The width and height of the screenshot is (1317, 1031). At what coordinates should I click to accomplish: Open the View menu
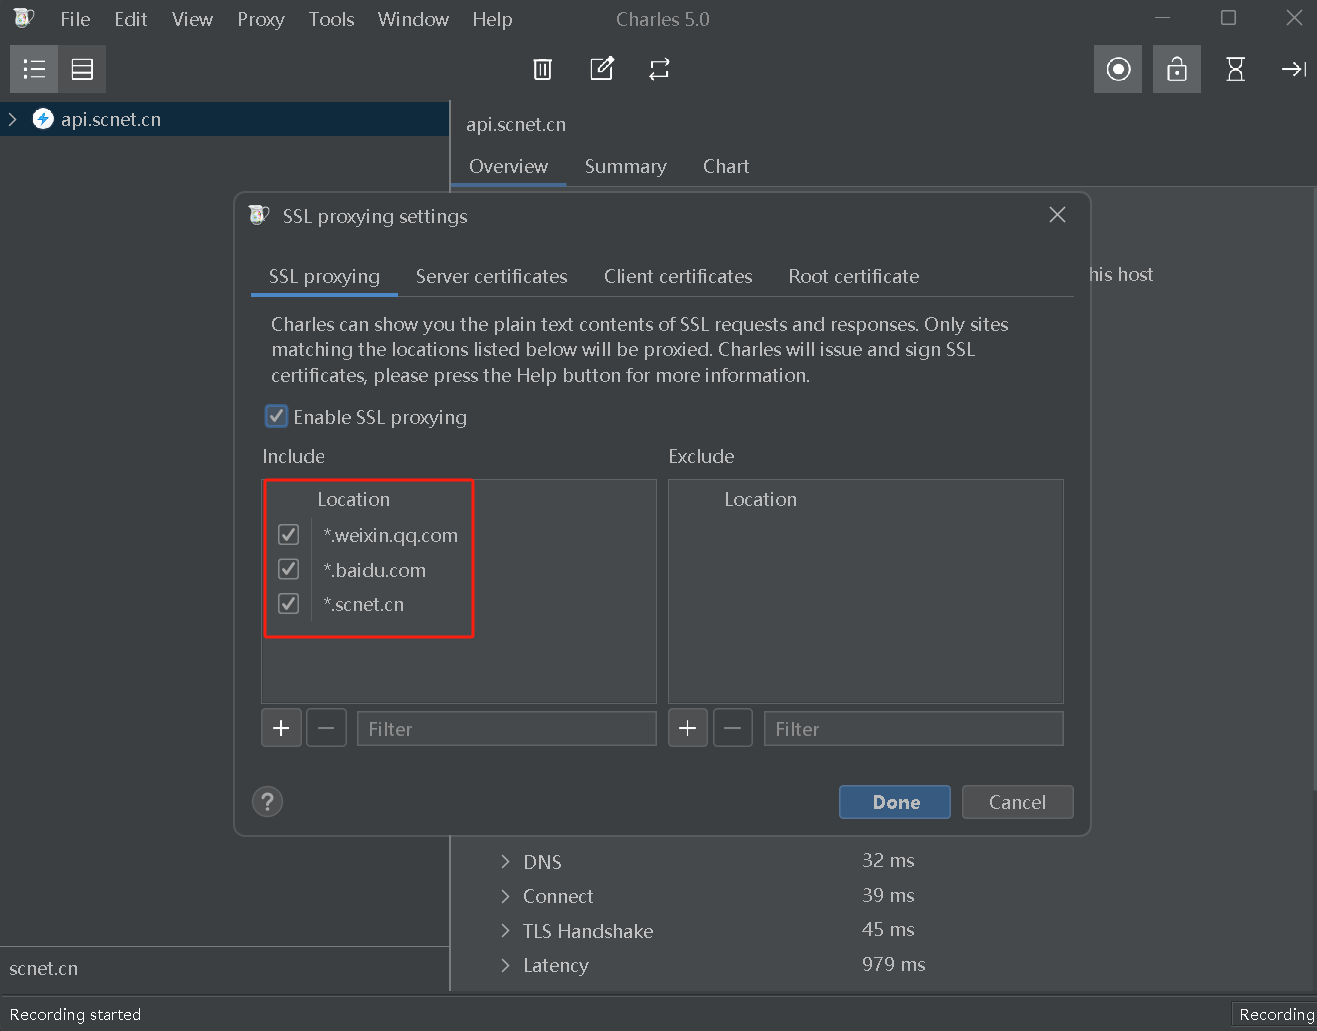[192, 19]
